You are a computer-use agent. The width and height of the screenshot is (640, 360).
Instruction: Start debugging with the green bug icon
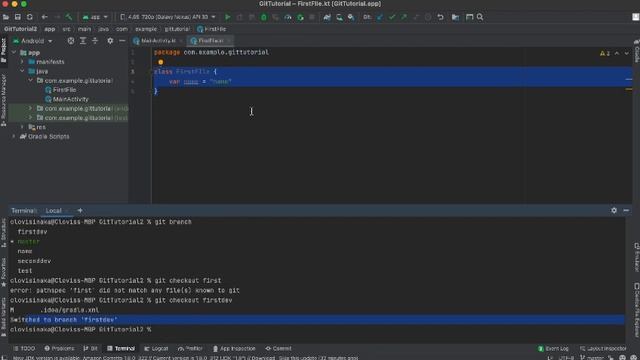264,17
